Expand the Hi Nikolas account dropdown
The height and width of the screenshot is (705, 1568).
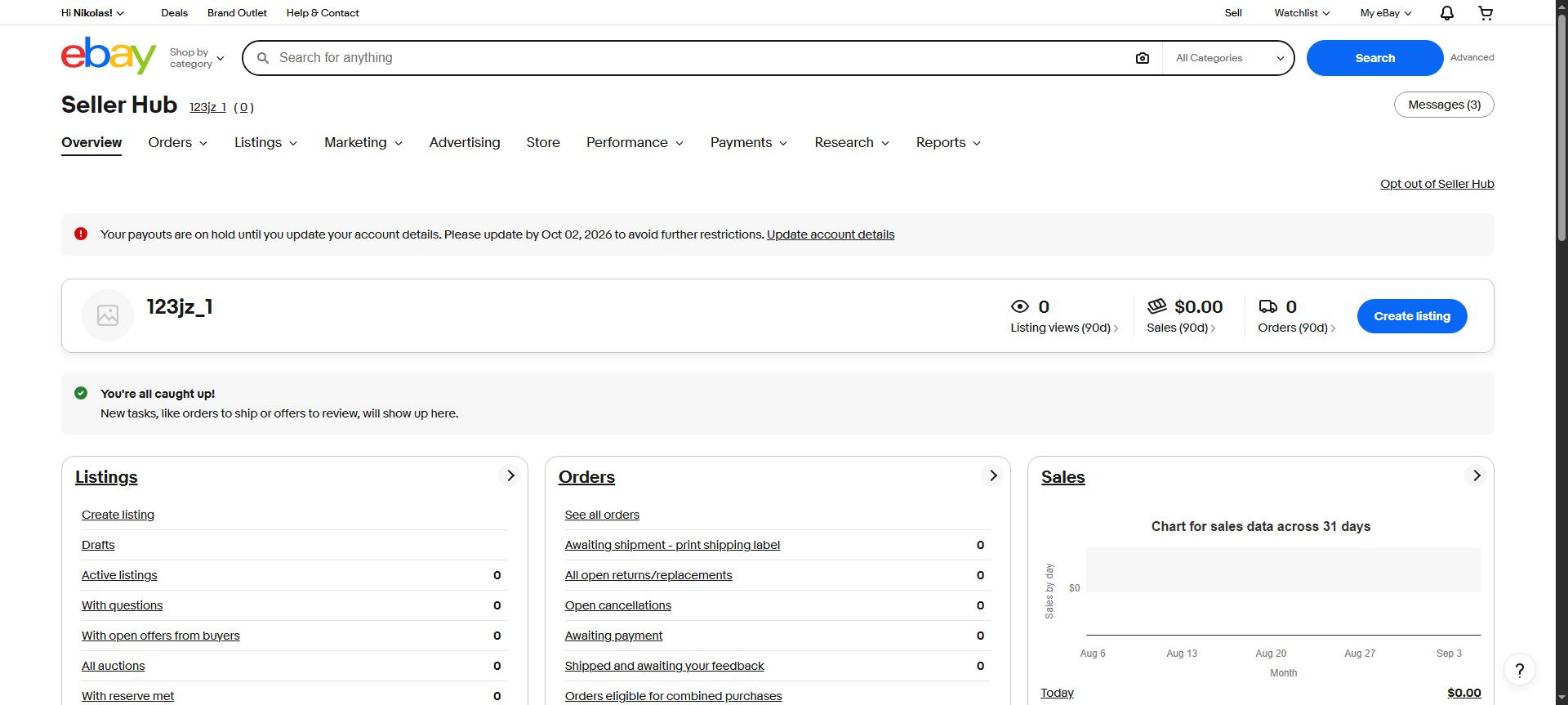tap(92, 13)
